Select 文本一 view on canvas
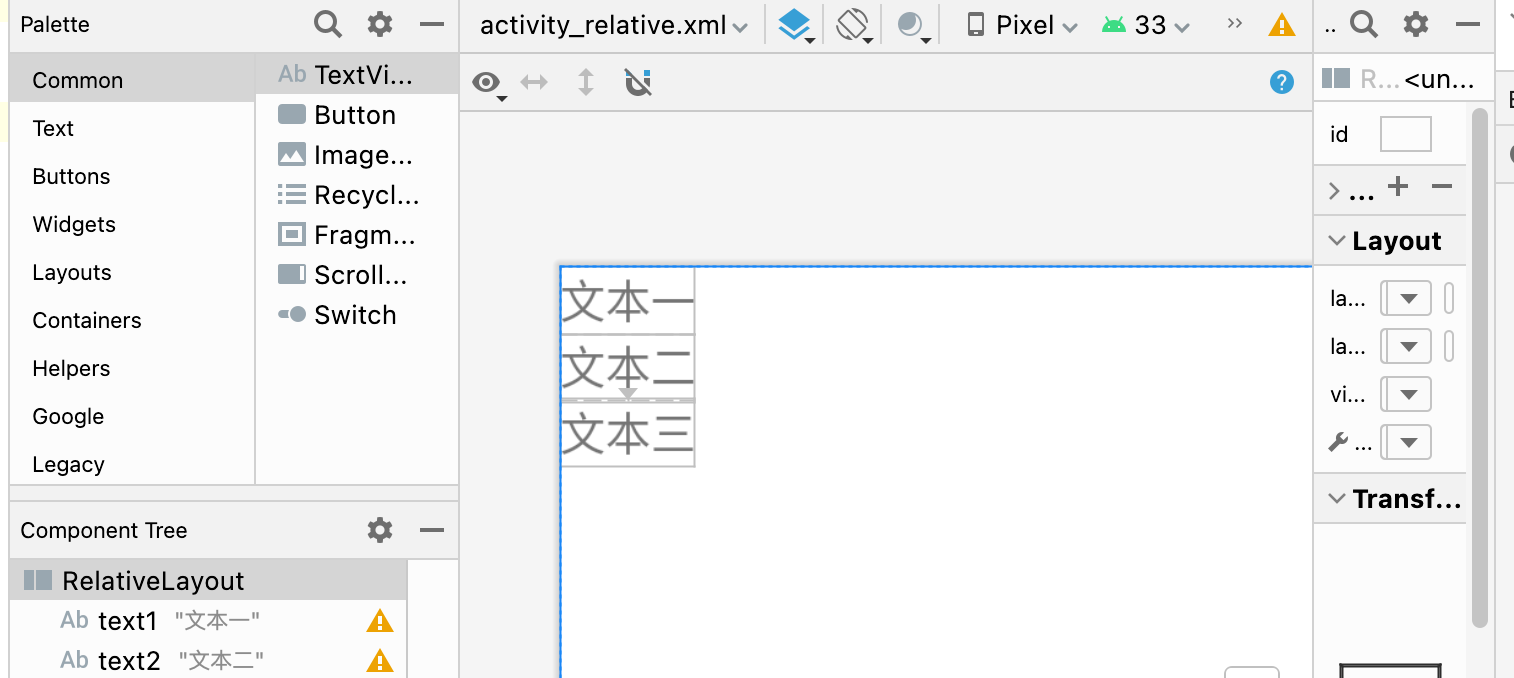The image size is (1514, 678). 627,301
